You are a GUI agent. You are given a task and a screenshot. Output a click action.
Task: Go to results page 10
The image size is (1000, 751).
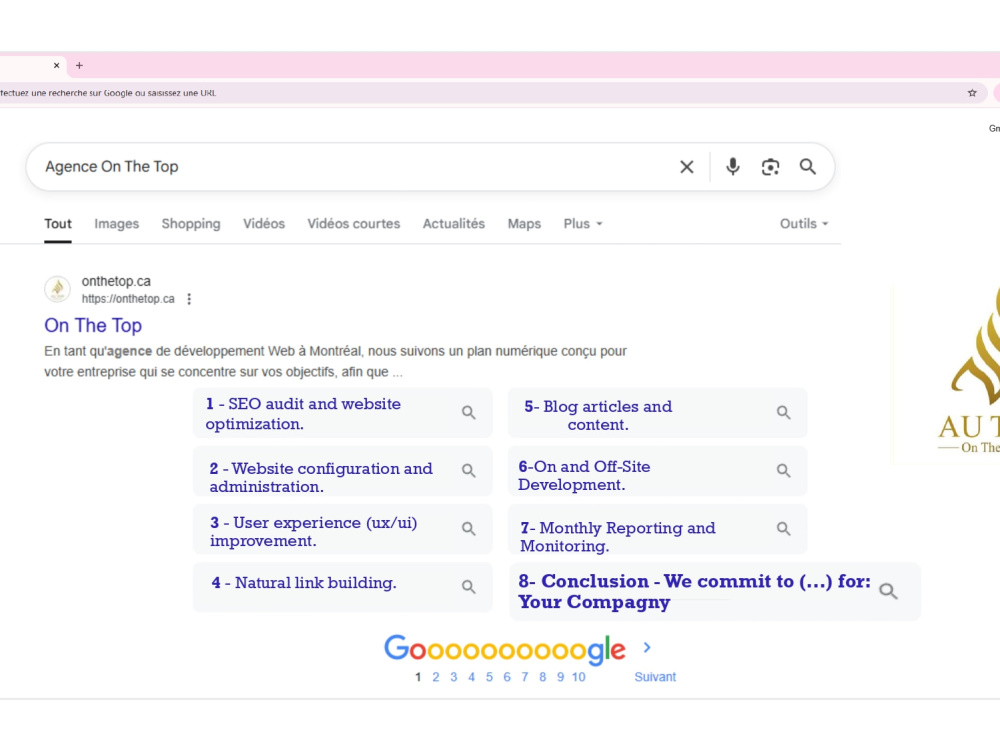click(x=578, y=677)
